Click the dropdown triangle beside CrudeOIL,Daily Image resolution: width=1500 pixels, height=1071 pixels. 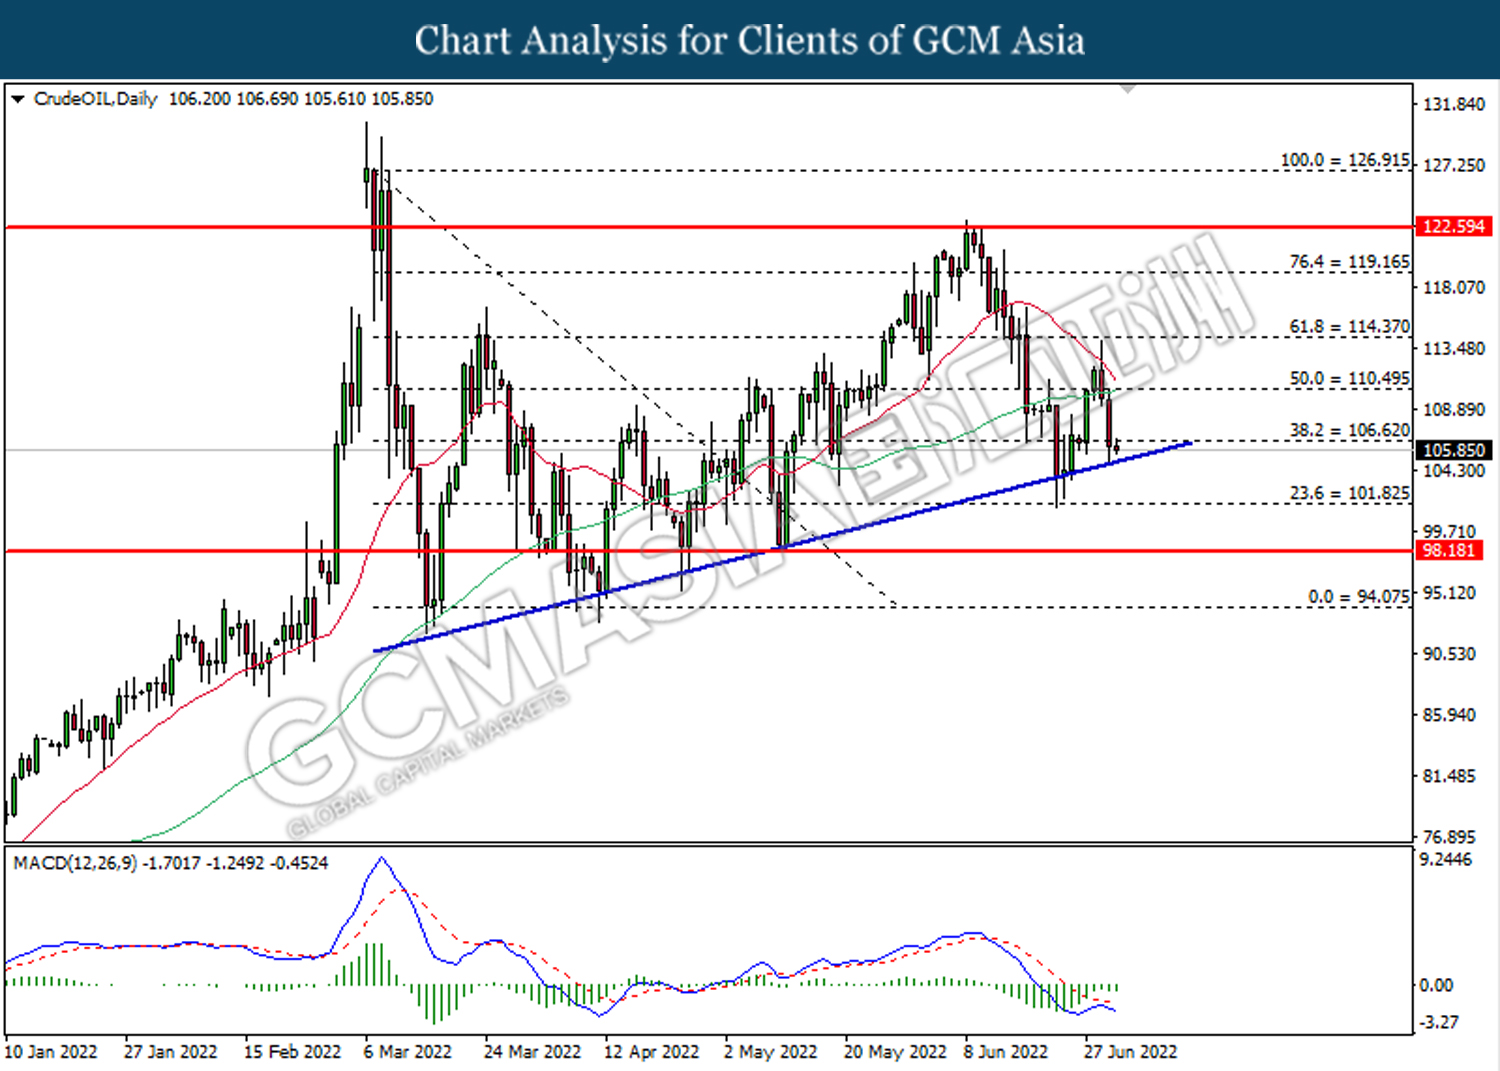click(17, 99)
